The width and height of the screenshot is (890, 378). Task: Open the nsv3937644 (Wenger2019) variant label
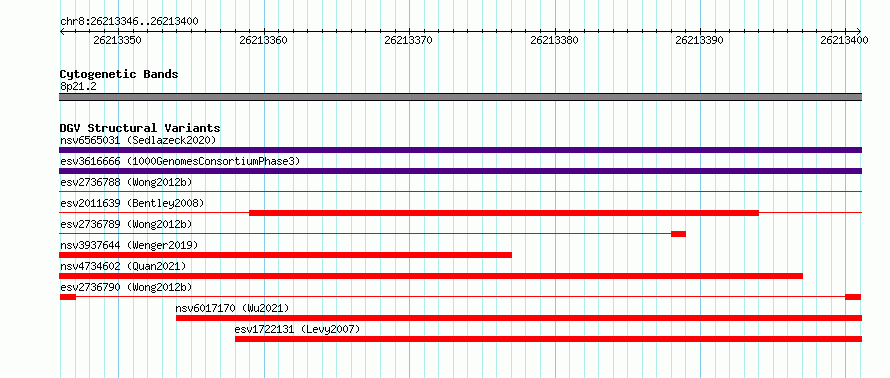coord(129,245)
